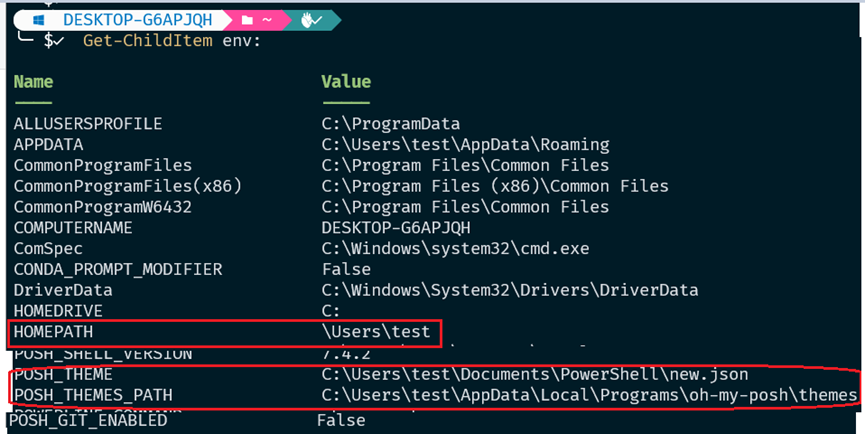Select the HOMEDRIVE variable name
Screen dimensions: 865x434
tap(58, 311)
